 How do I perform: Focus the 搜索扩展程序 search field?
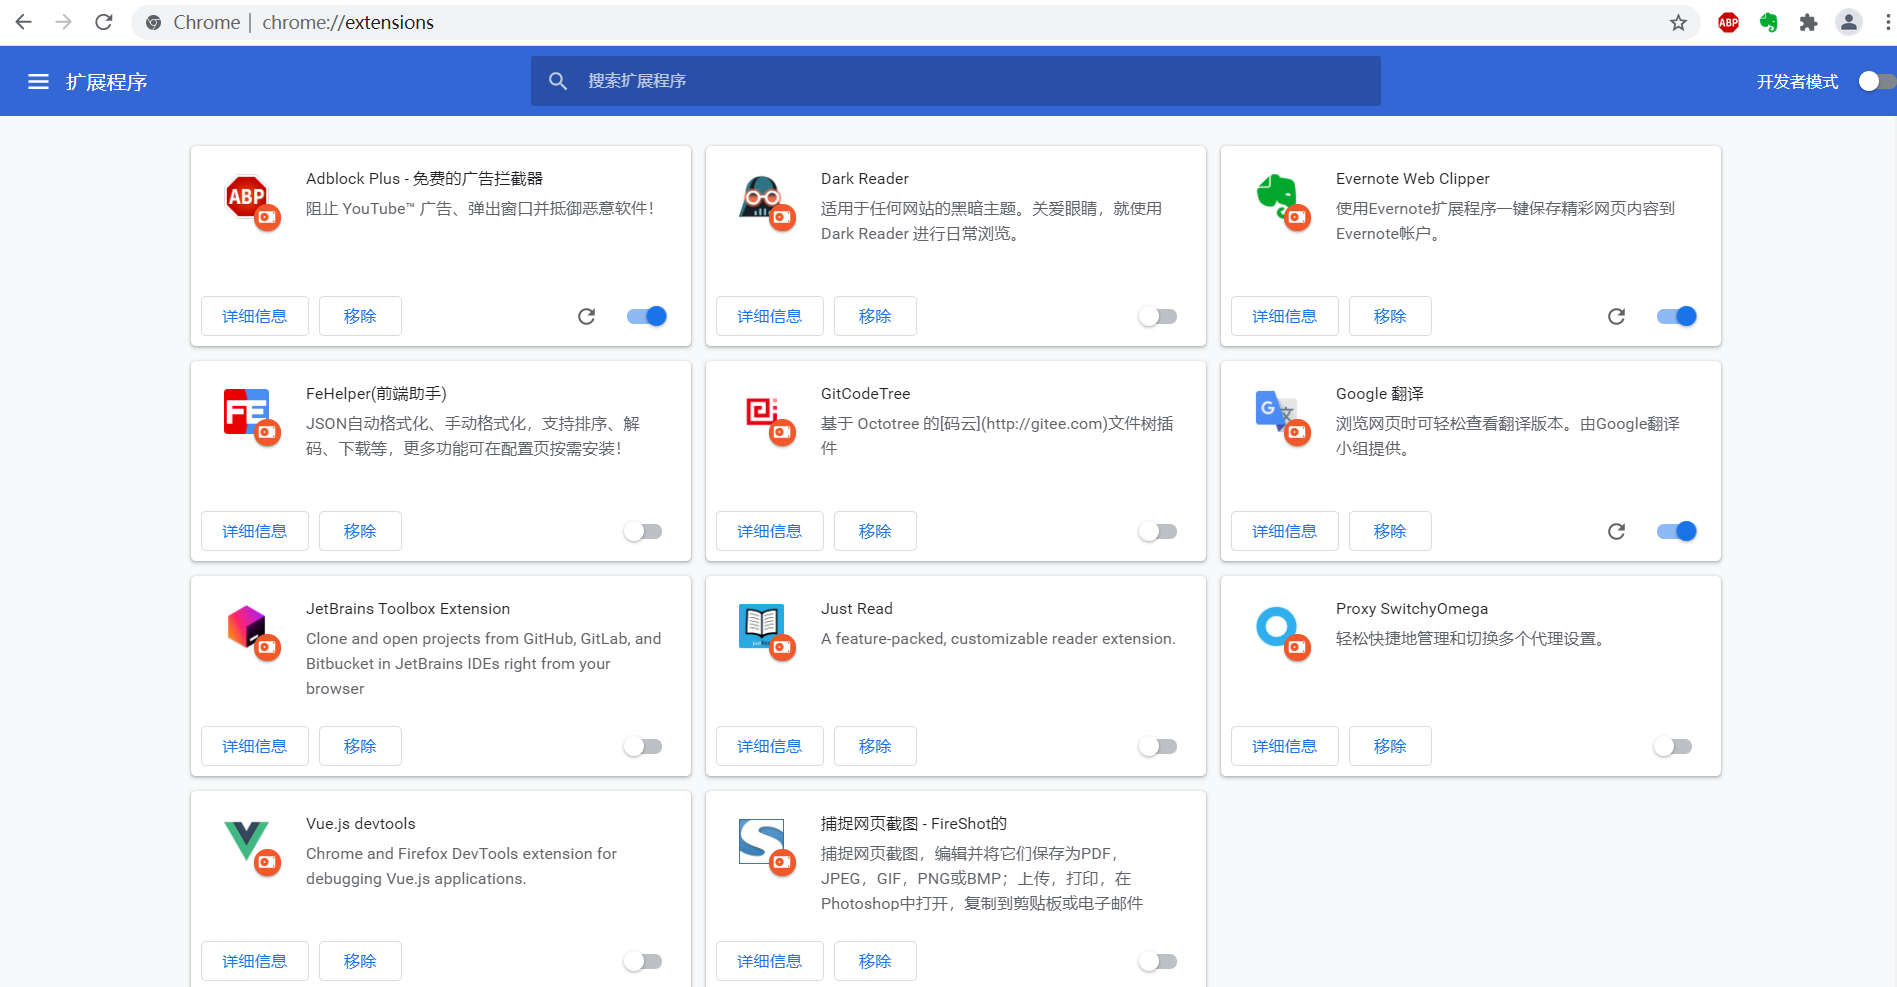pyautogui.click(x=956, y=81)
